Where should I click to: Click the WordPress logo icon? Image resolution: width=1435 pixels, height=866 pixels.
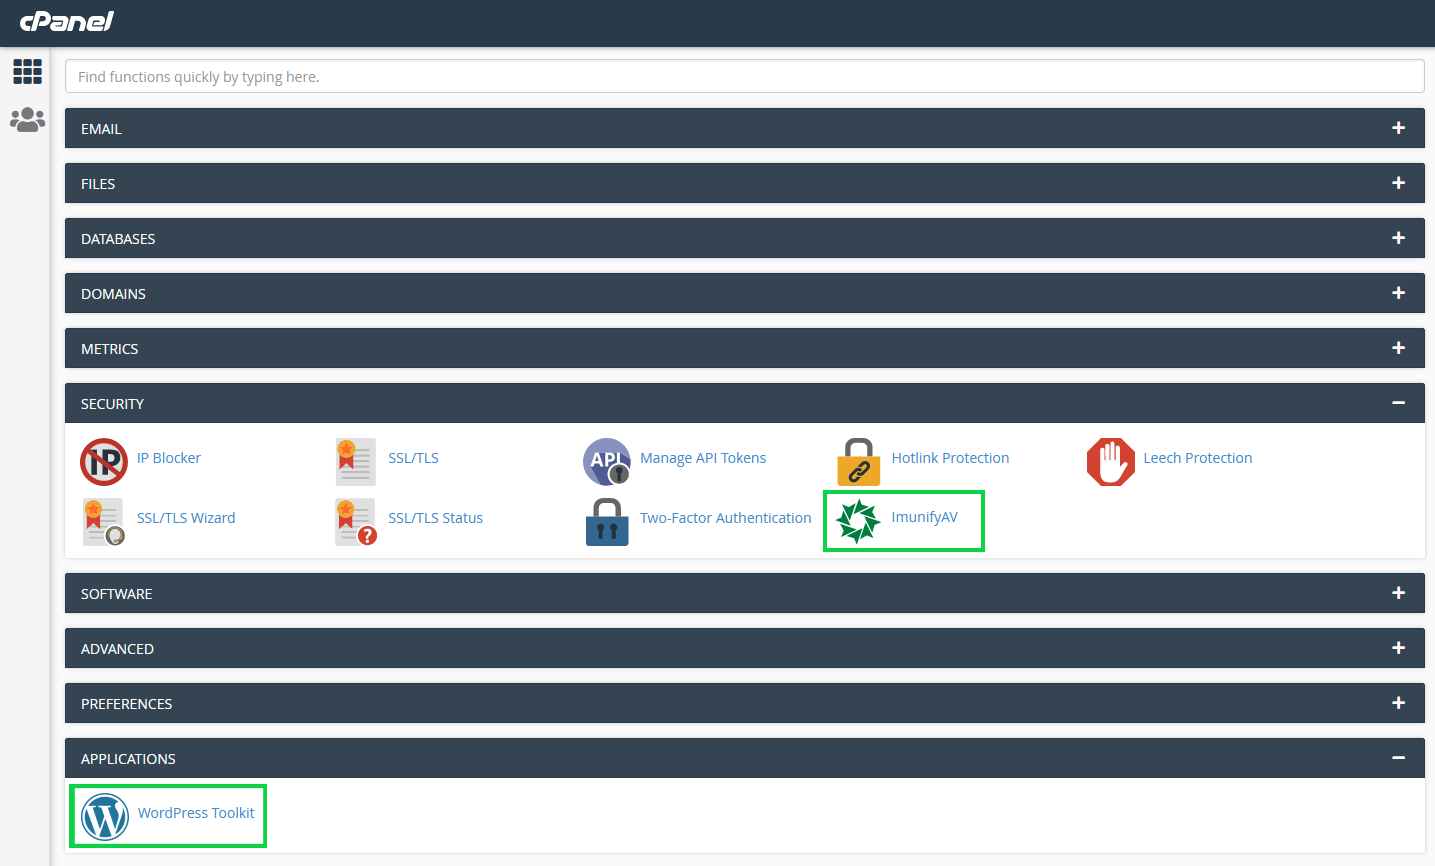pyautogui.click(x=105, y=817)
